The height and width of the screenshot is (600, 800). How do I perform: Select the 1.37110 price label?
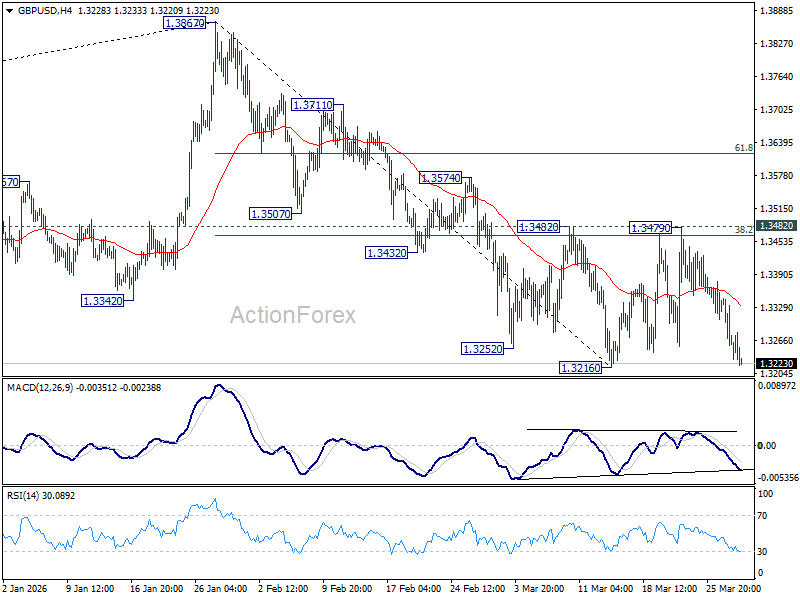point(312,105)
